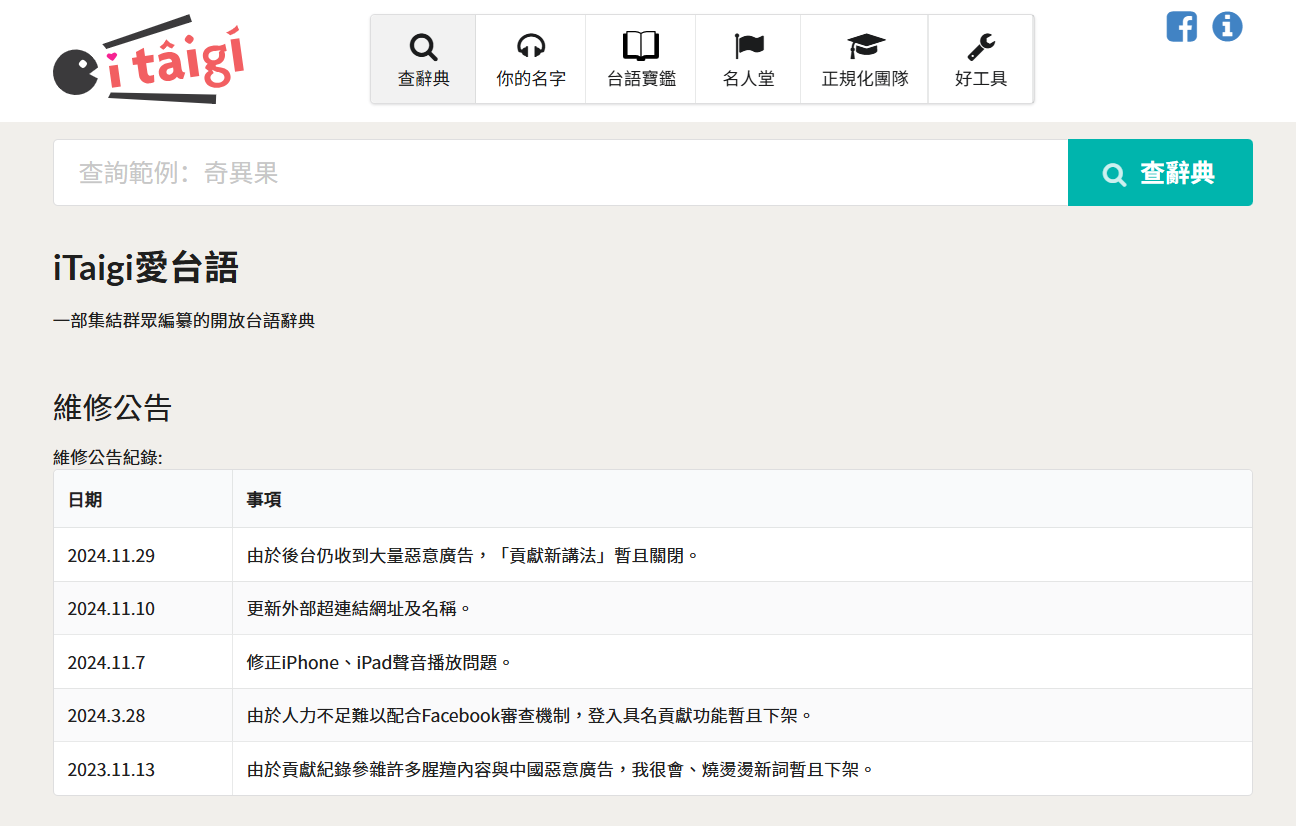Click the iTaigi愛台語 page heading
The image size is (1296, 826).
[x=146, y=268]
